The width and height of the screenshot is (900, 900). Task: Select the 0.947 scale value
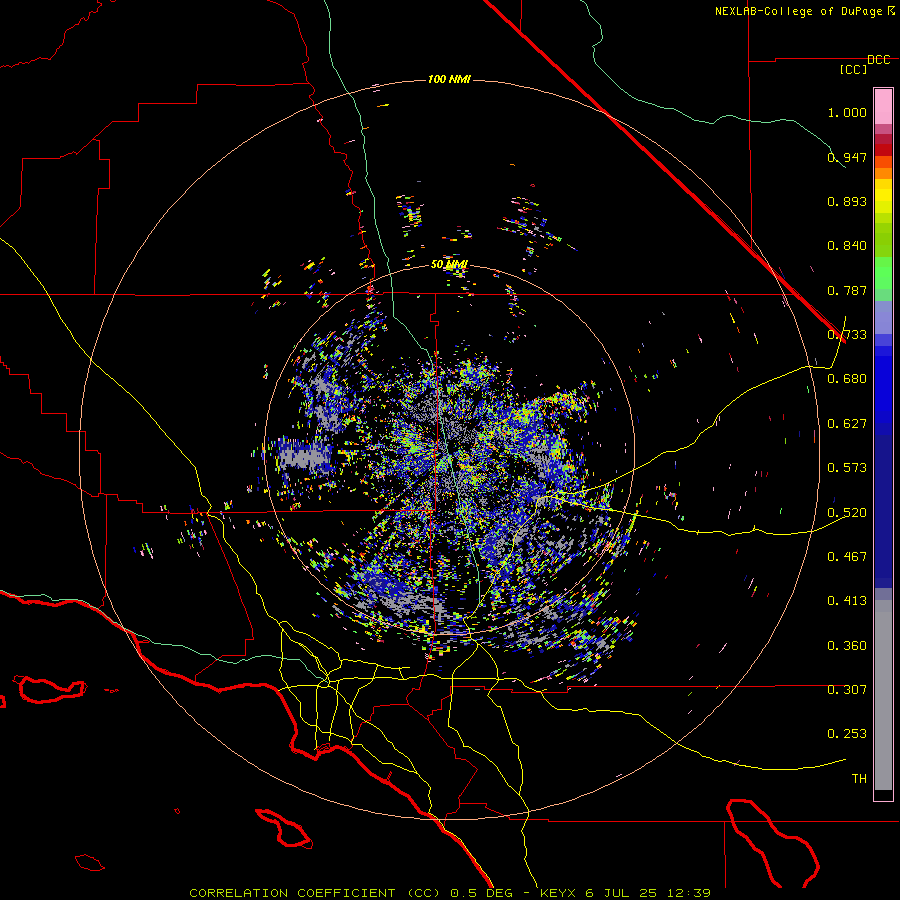(x=847, y=157)
